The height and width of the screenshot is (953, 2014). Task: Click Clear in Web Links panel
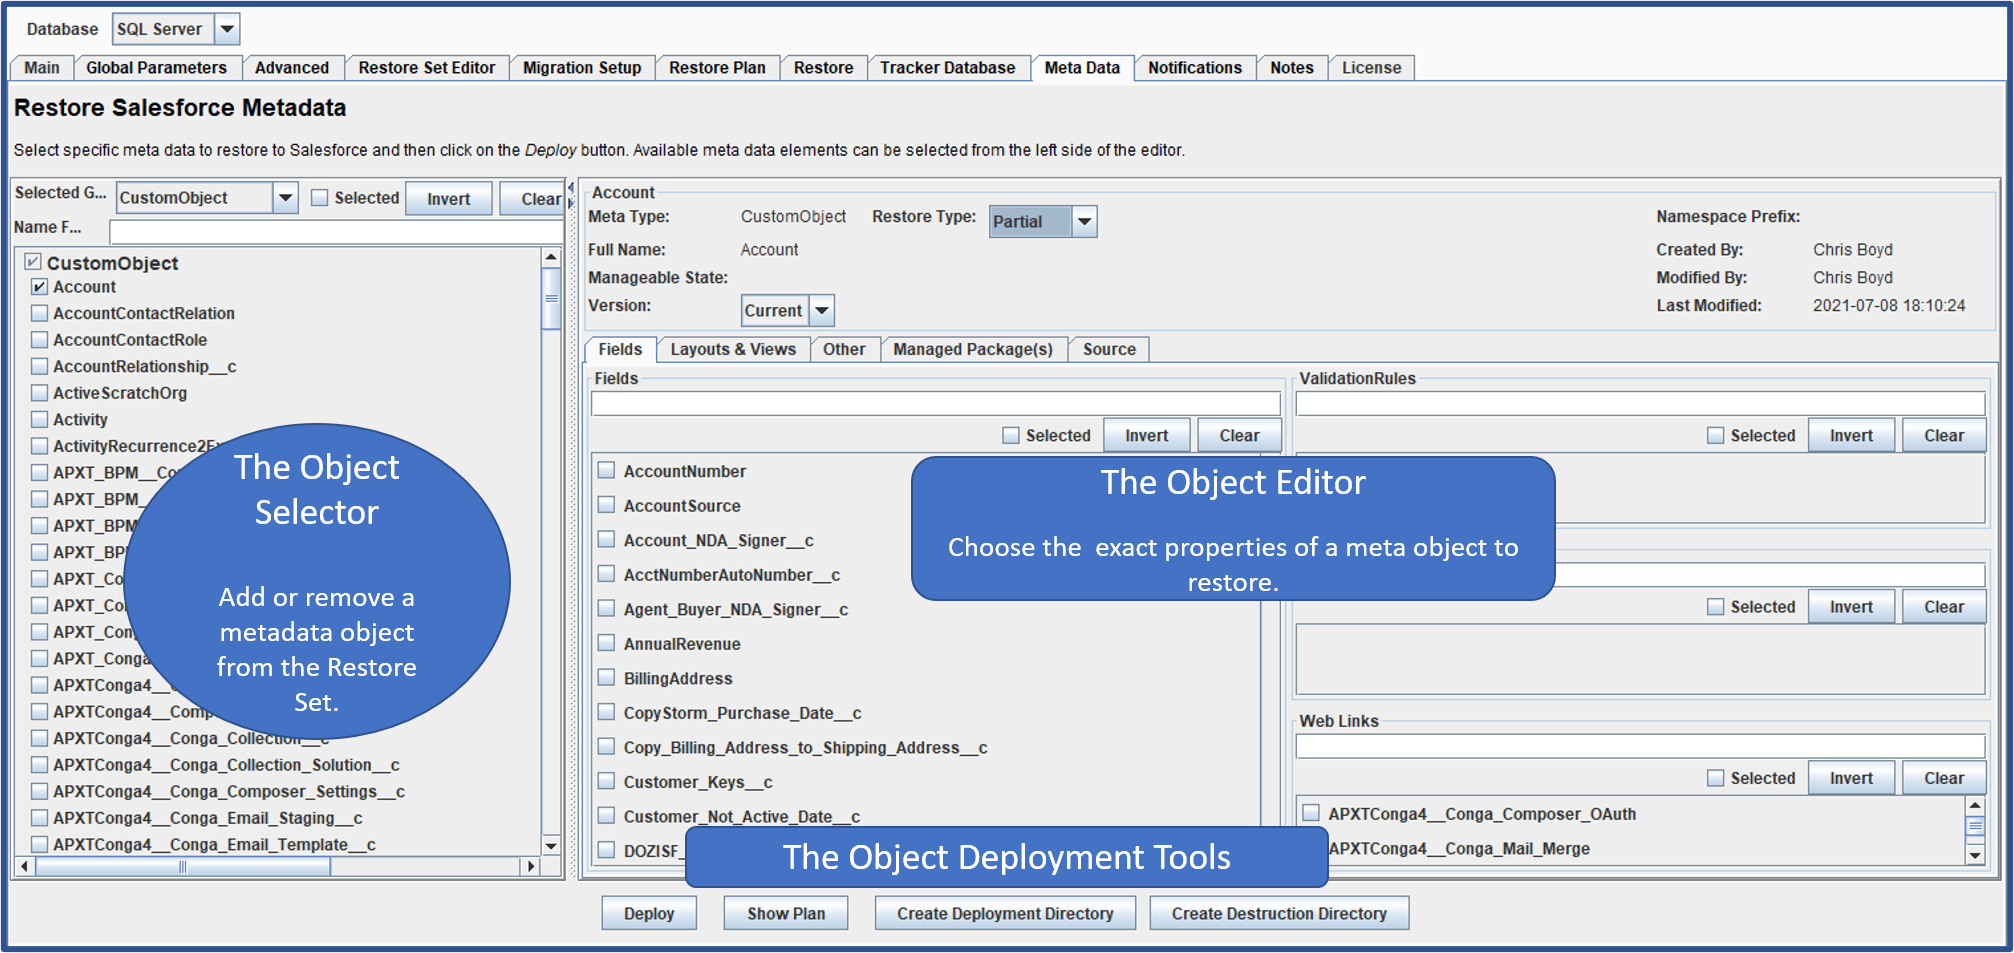click(1944, 778)
